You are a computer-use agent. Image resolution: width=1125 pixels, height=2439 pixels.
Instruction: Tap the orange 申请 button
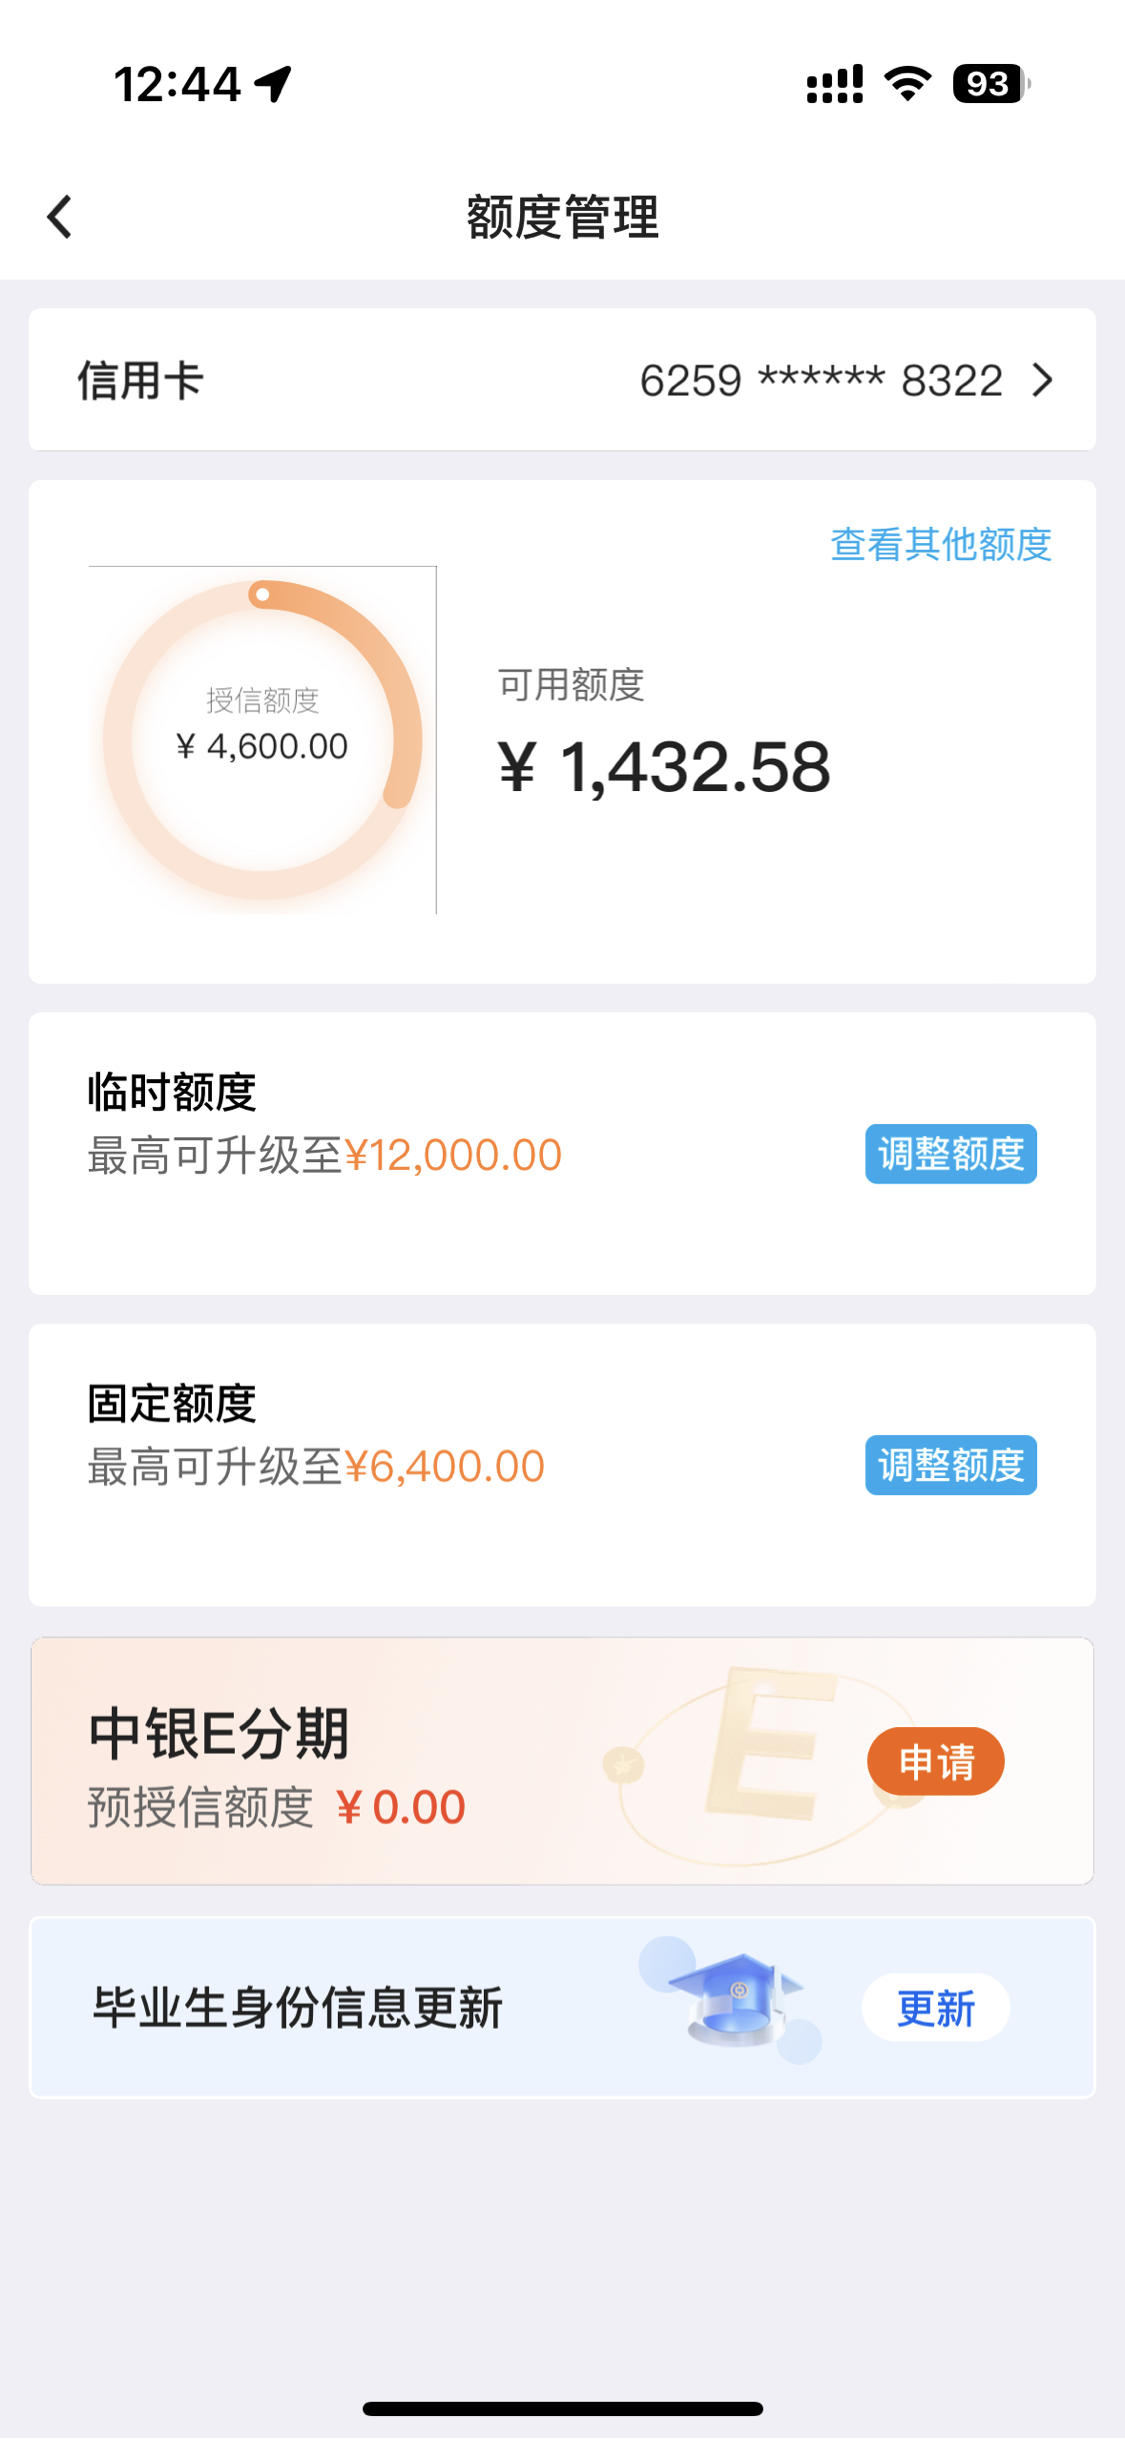click(936, 1761)
